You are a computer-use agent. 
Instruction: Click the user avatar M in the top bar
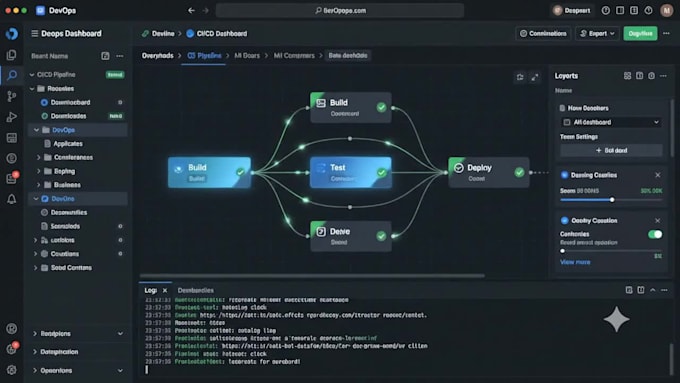pos(667,10)
